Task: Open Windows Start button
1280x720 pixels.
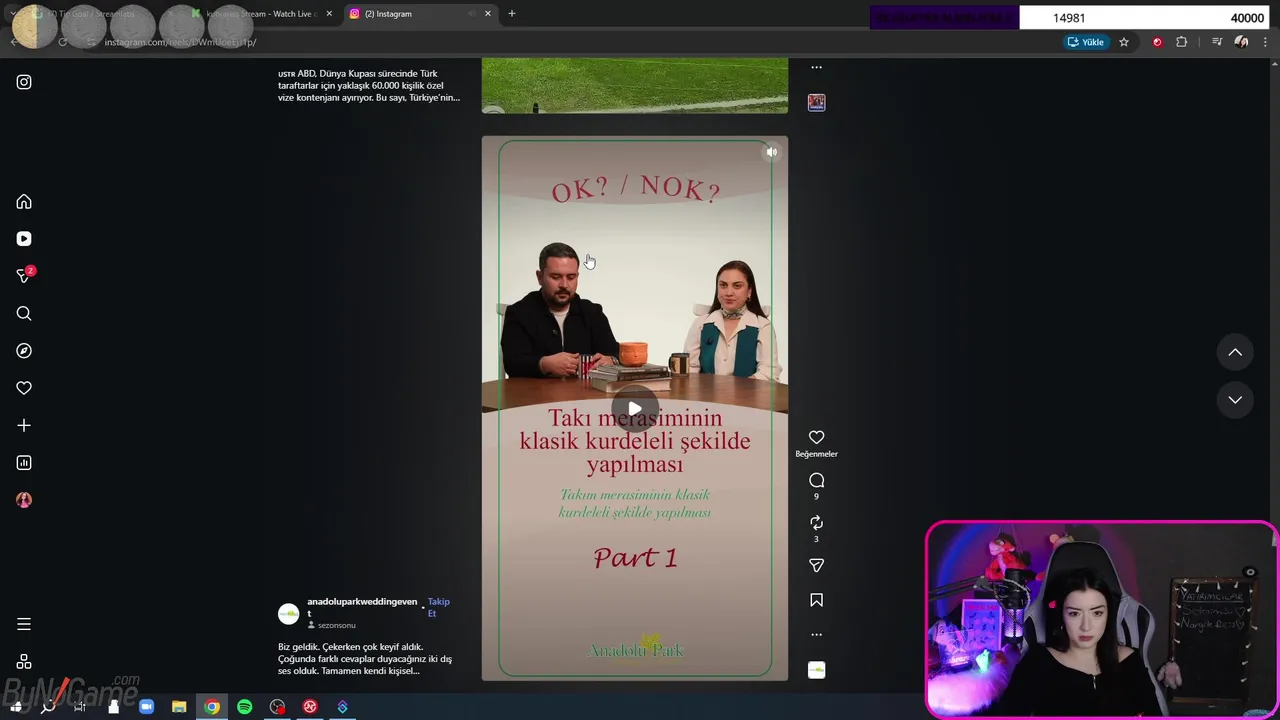Action: pyautogui.click(x=16, y=707)
